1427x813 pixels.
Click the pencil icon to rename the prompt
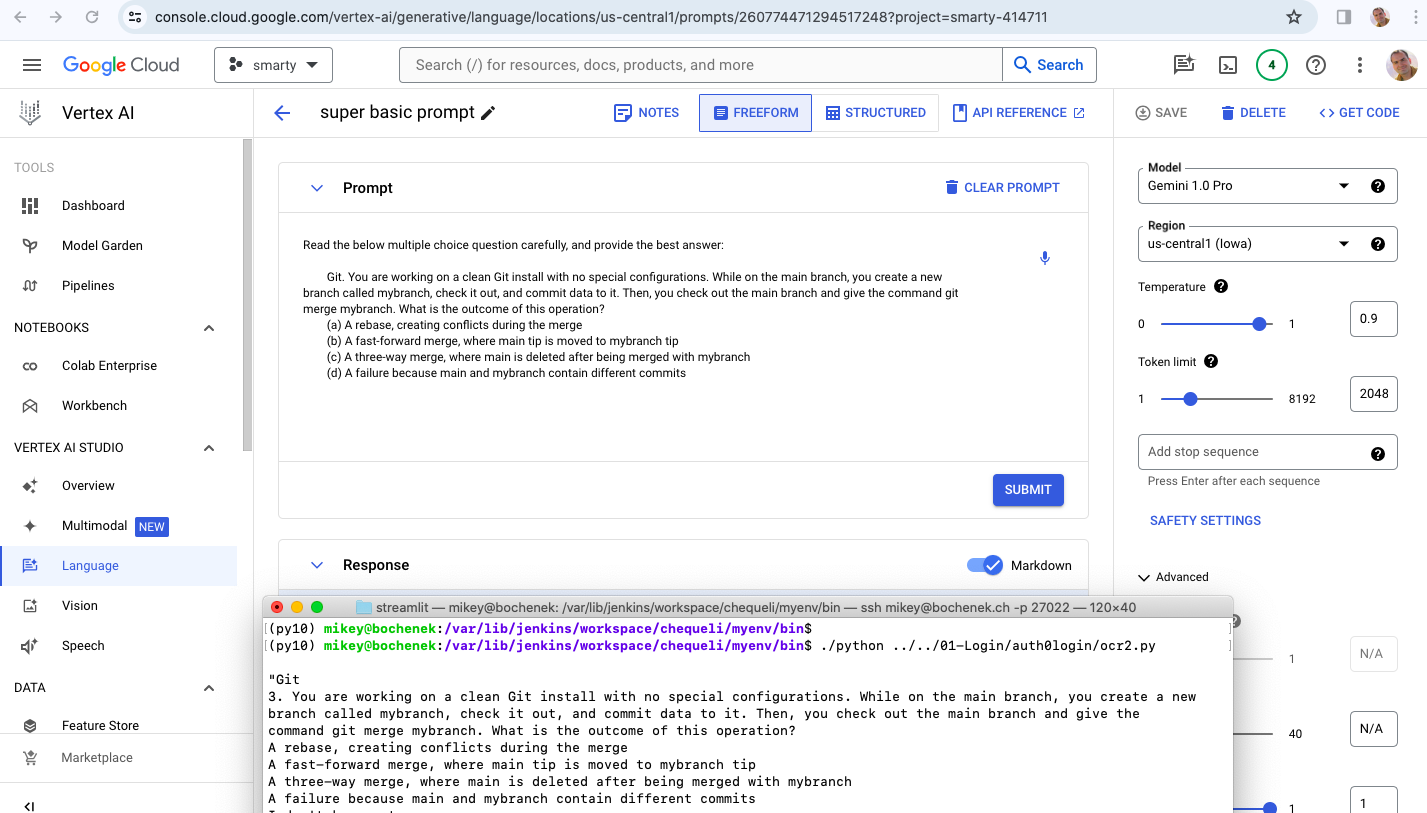coord(488,113)
